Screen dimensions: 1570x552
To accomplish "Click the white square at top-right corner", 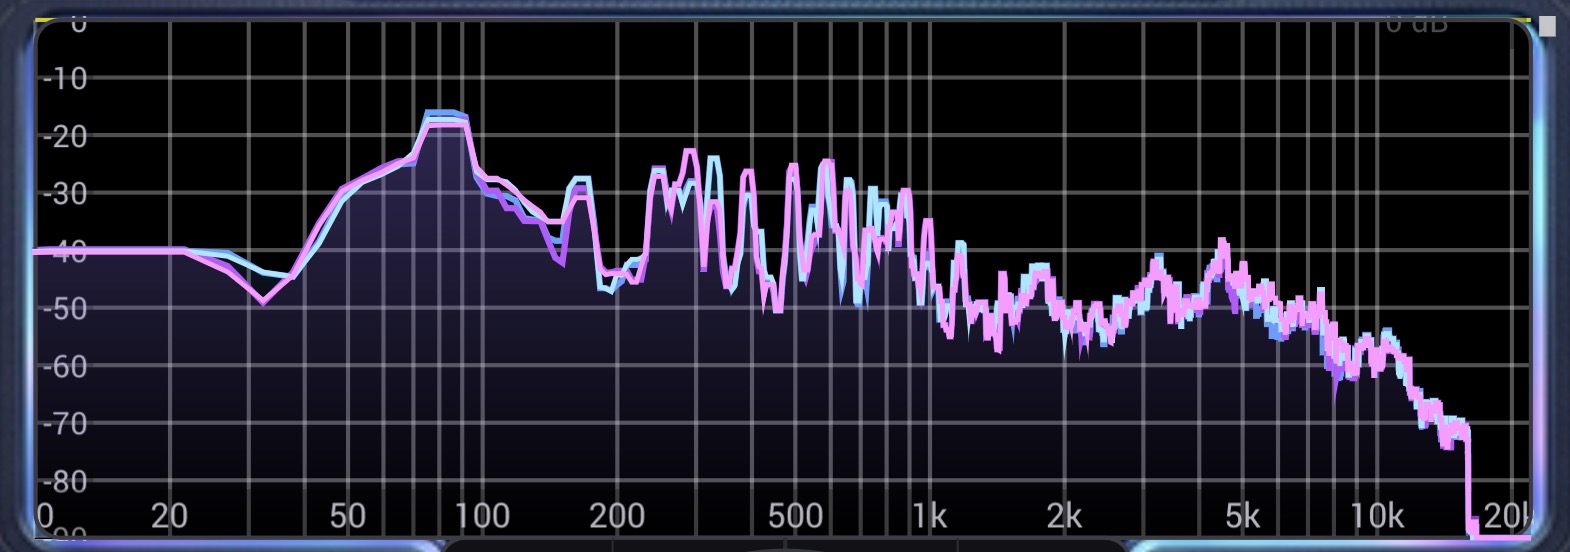I will click(x=1547, y=26).
